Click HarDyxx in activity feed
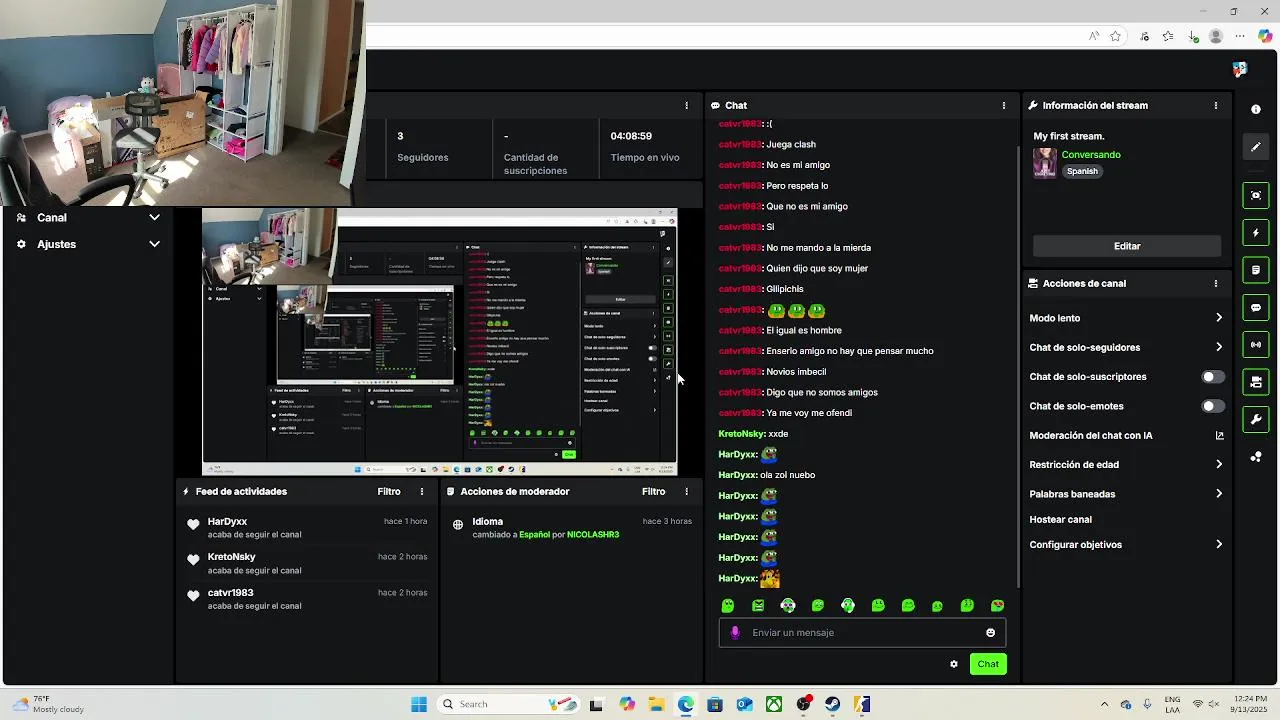1280x720 pixels. point(227,522)
